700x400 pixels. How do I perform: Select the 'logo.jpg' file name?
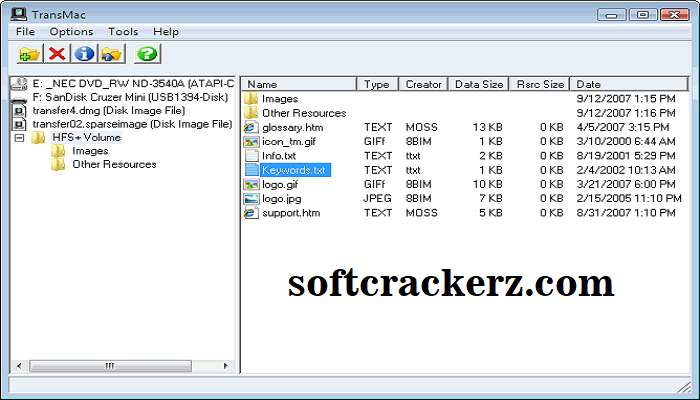281,199
